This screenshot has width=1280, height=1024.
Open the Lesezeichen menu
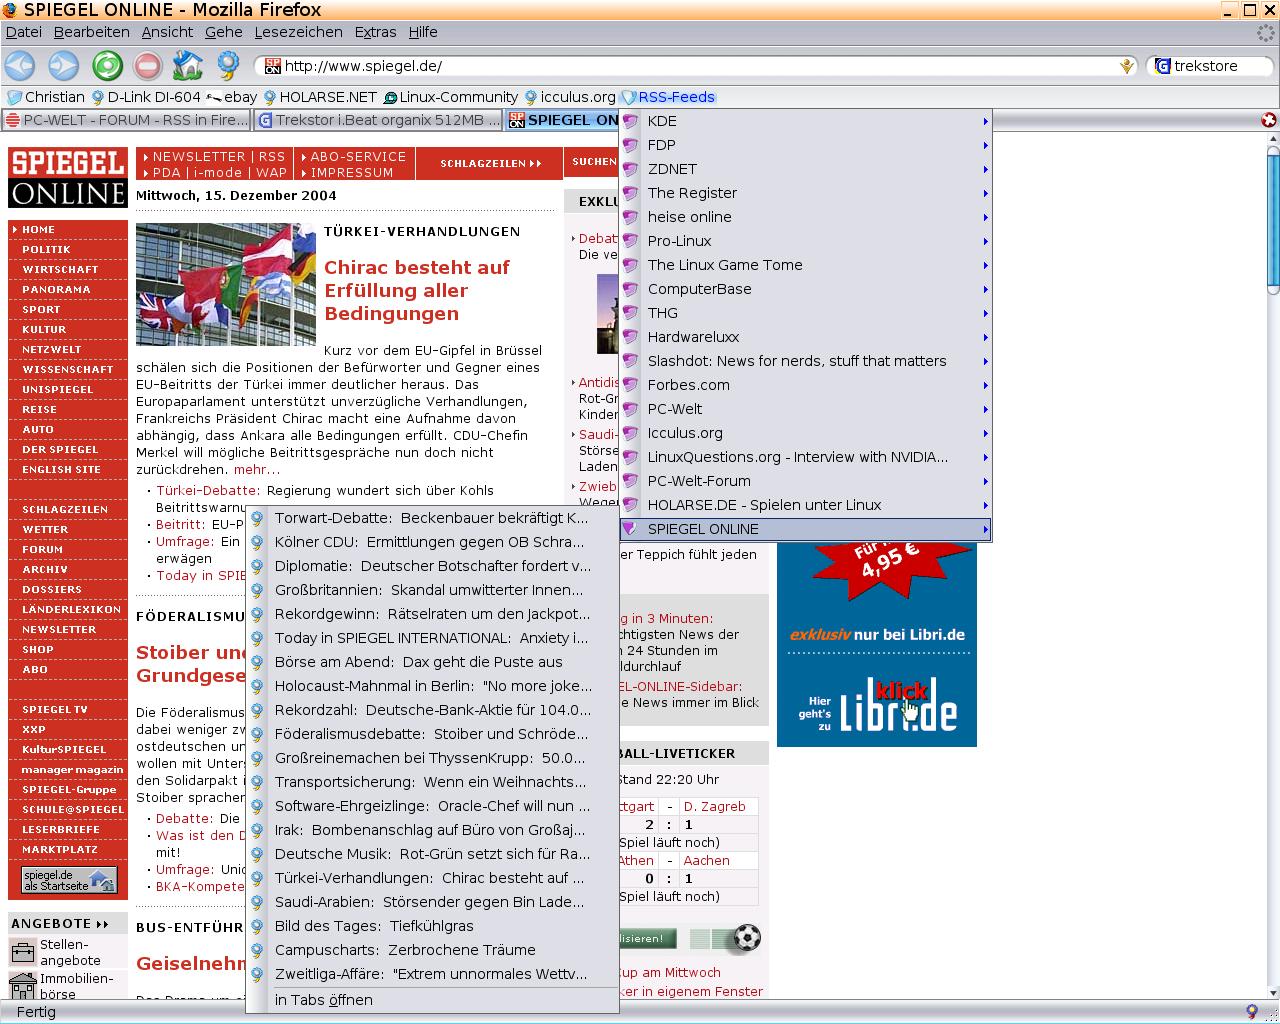point(298,32)
